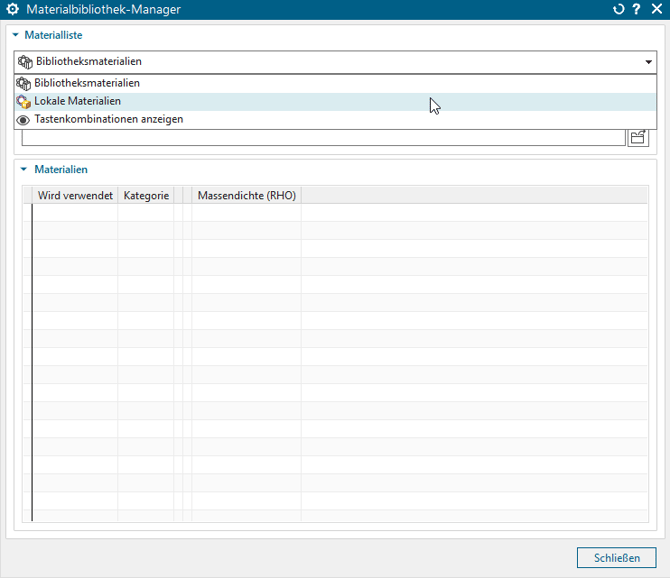Viewport: 670px width, 578px height.
Task: Click the library icon in the selected combo box value
Action: 25,62
